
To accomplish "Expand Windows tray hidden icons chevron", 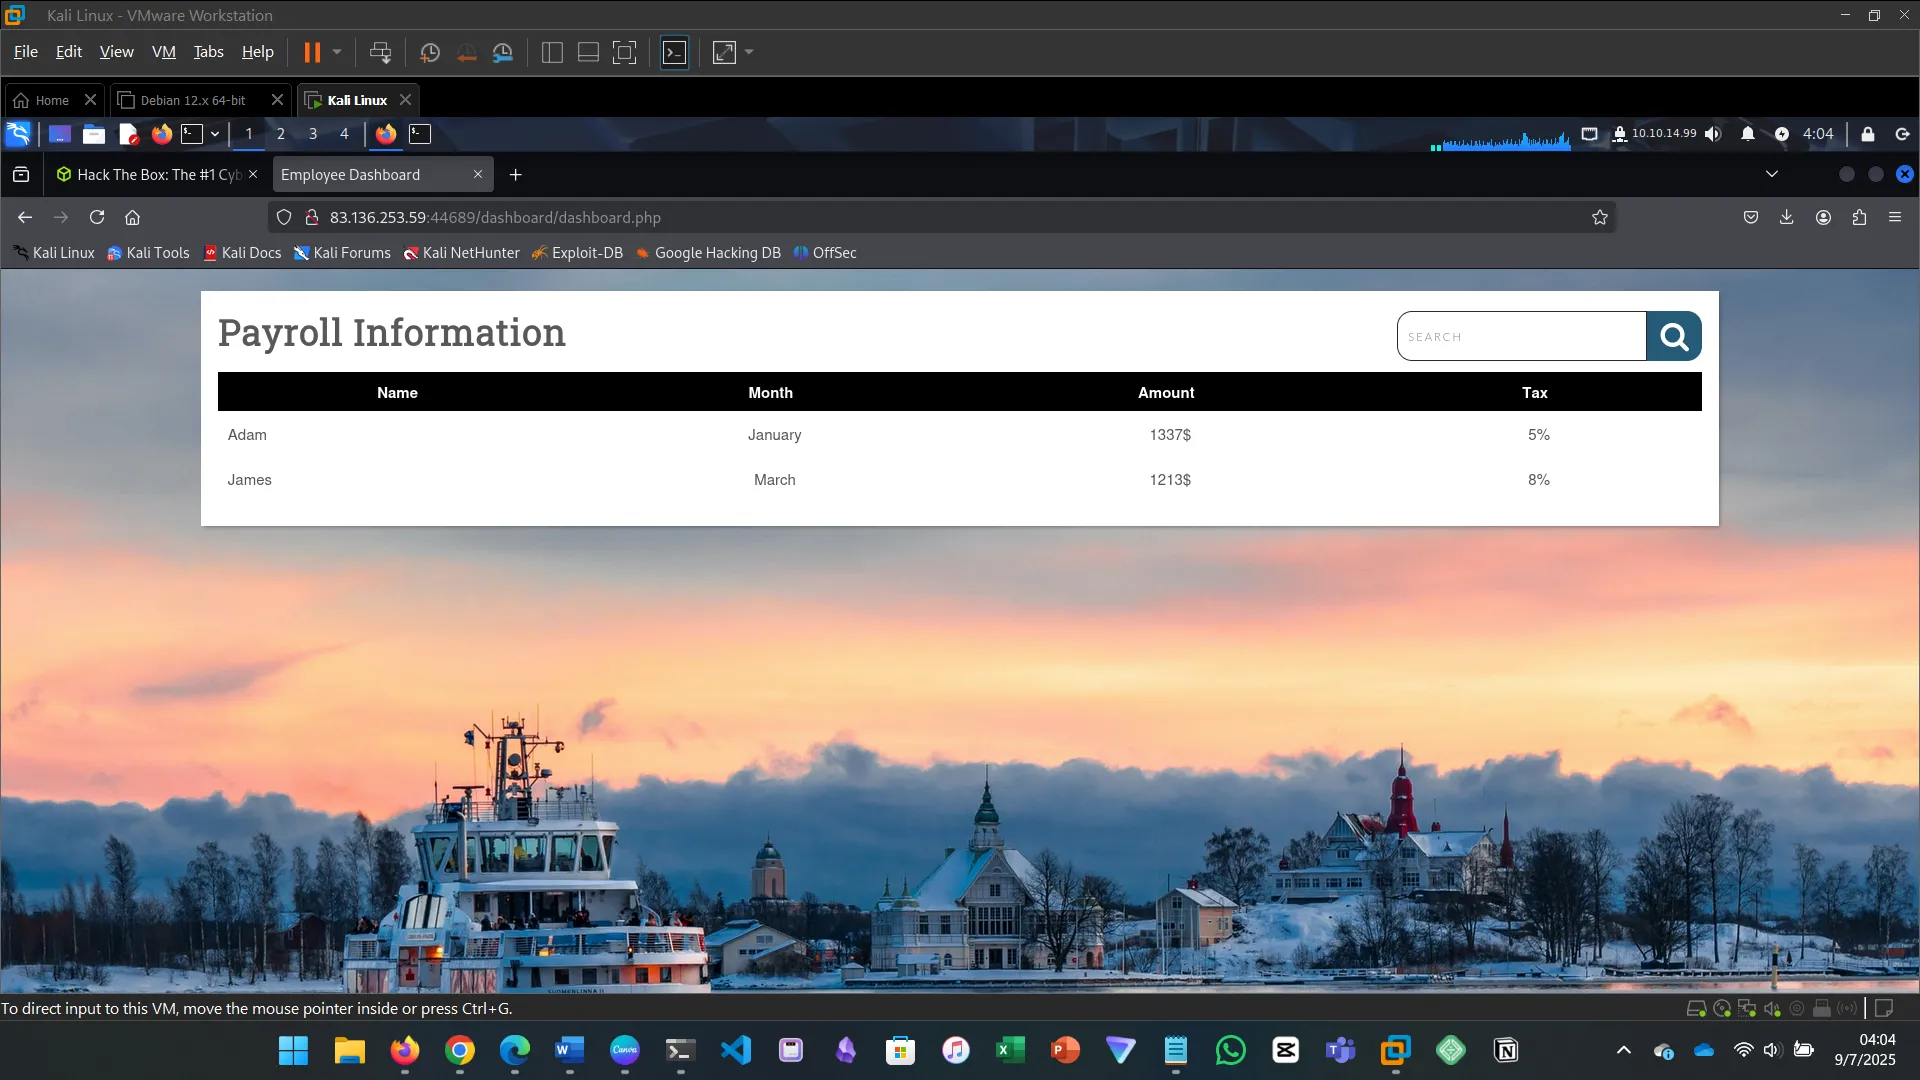I will (1623, 1050).
